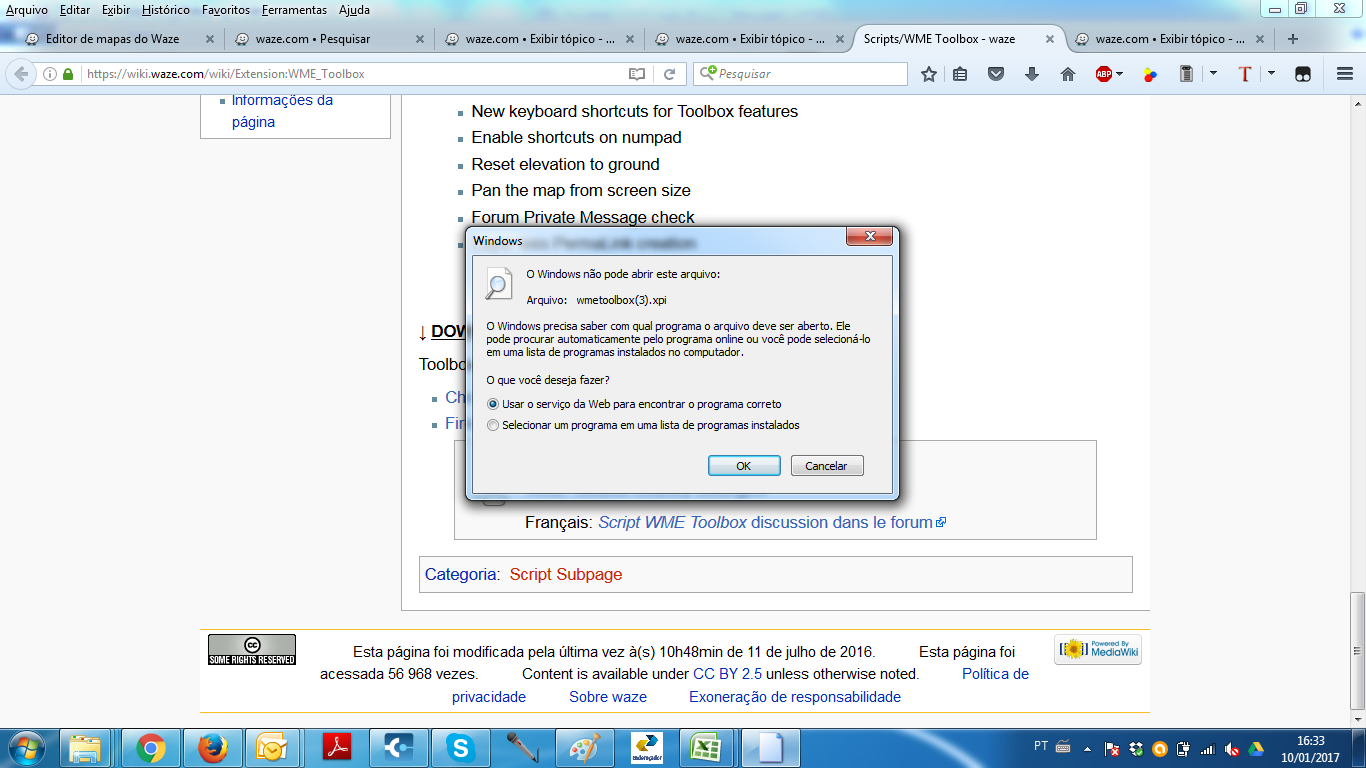The width and height of the screenshot is (1366, 768).
Task: Save page to Pocket
Action: click(x=996, y=74)
